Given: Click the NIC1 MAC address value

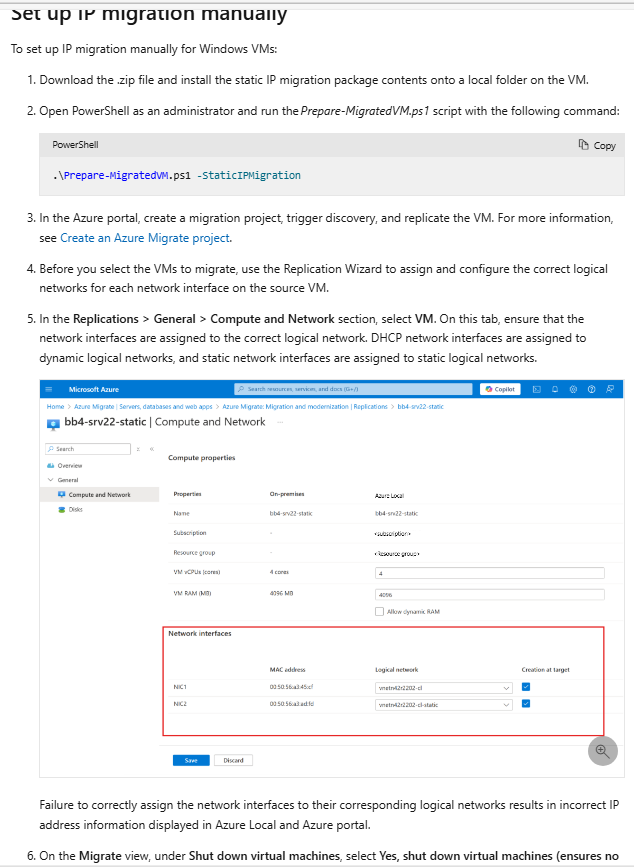Looking at the screenshot, I should [x=291, y=687].
